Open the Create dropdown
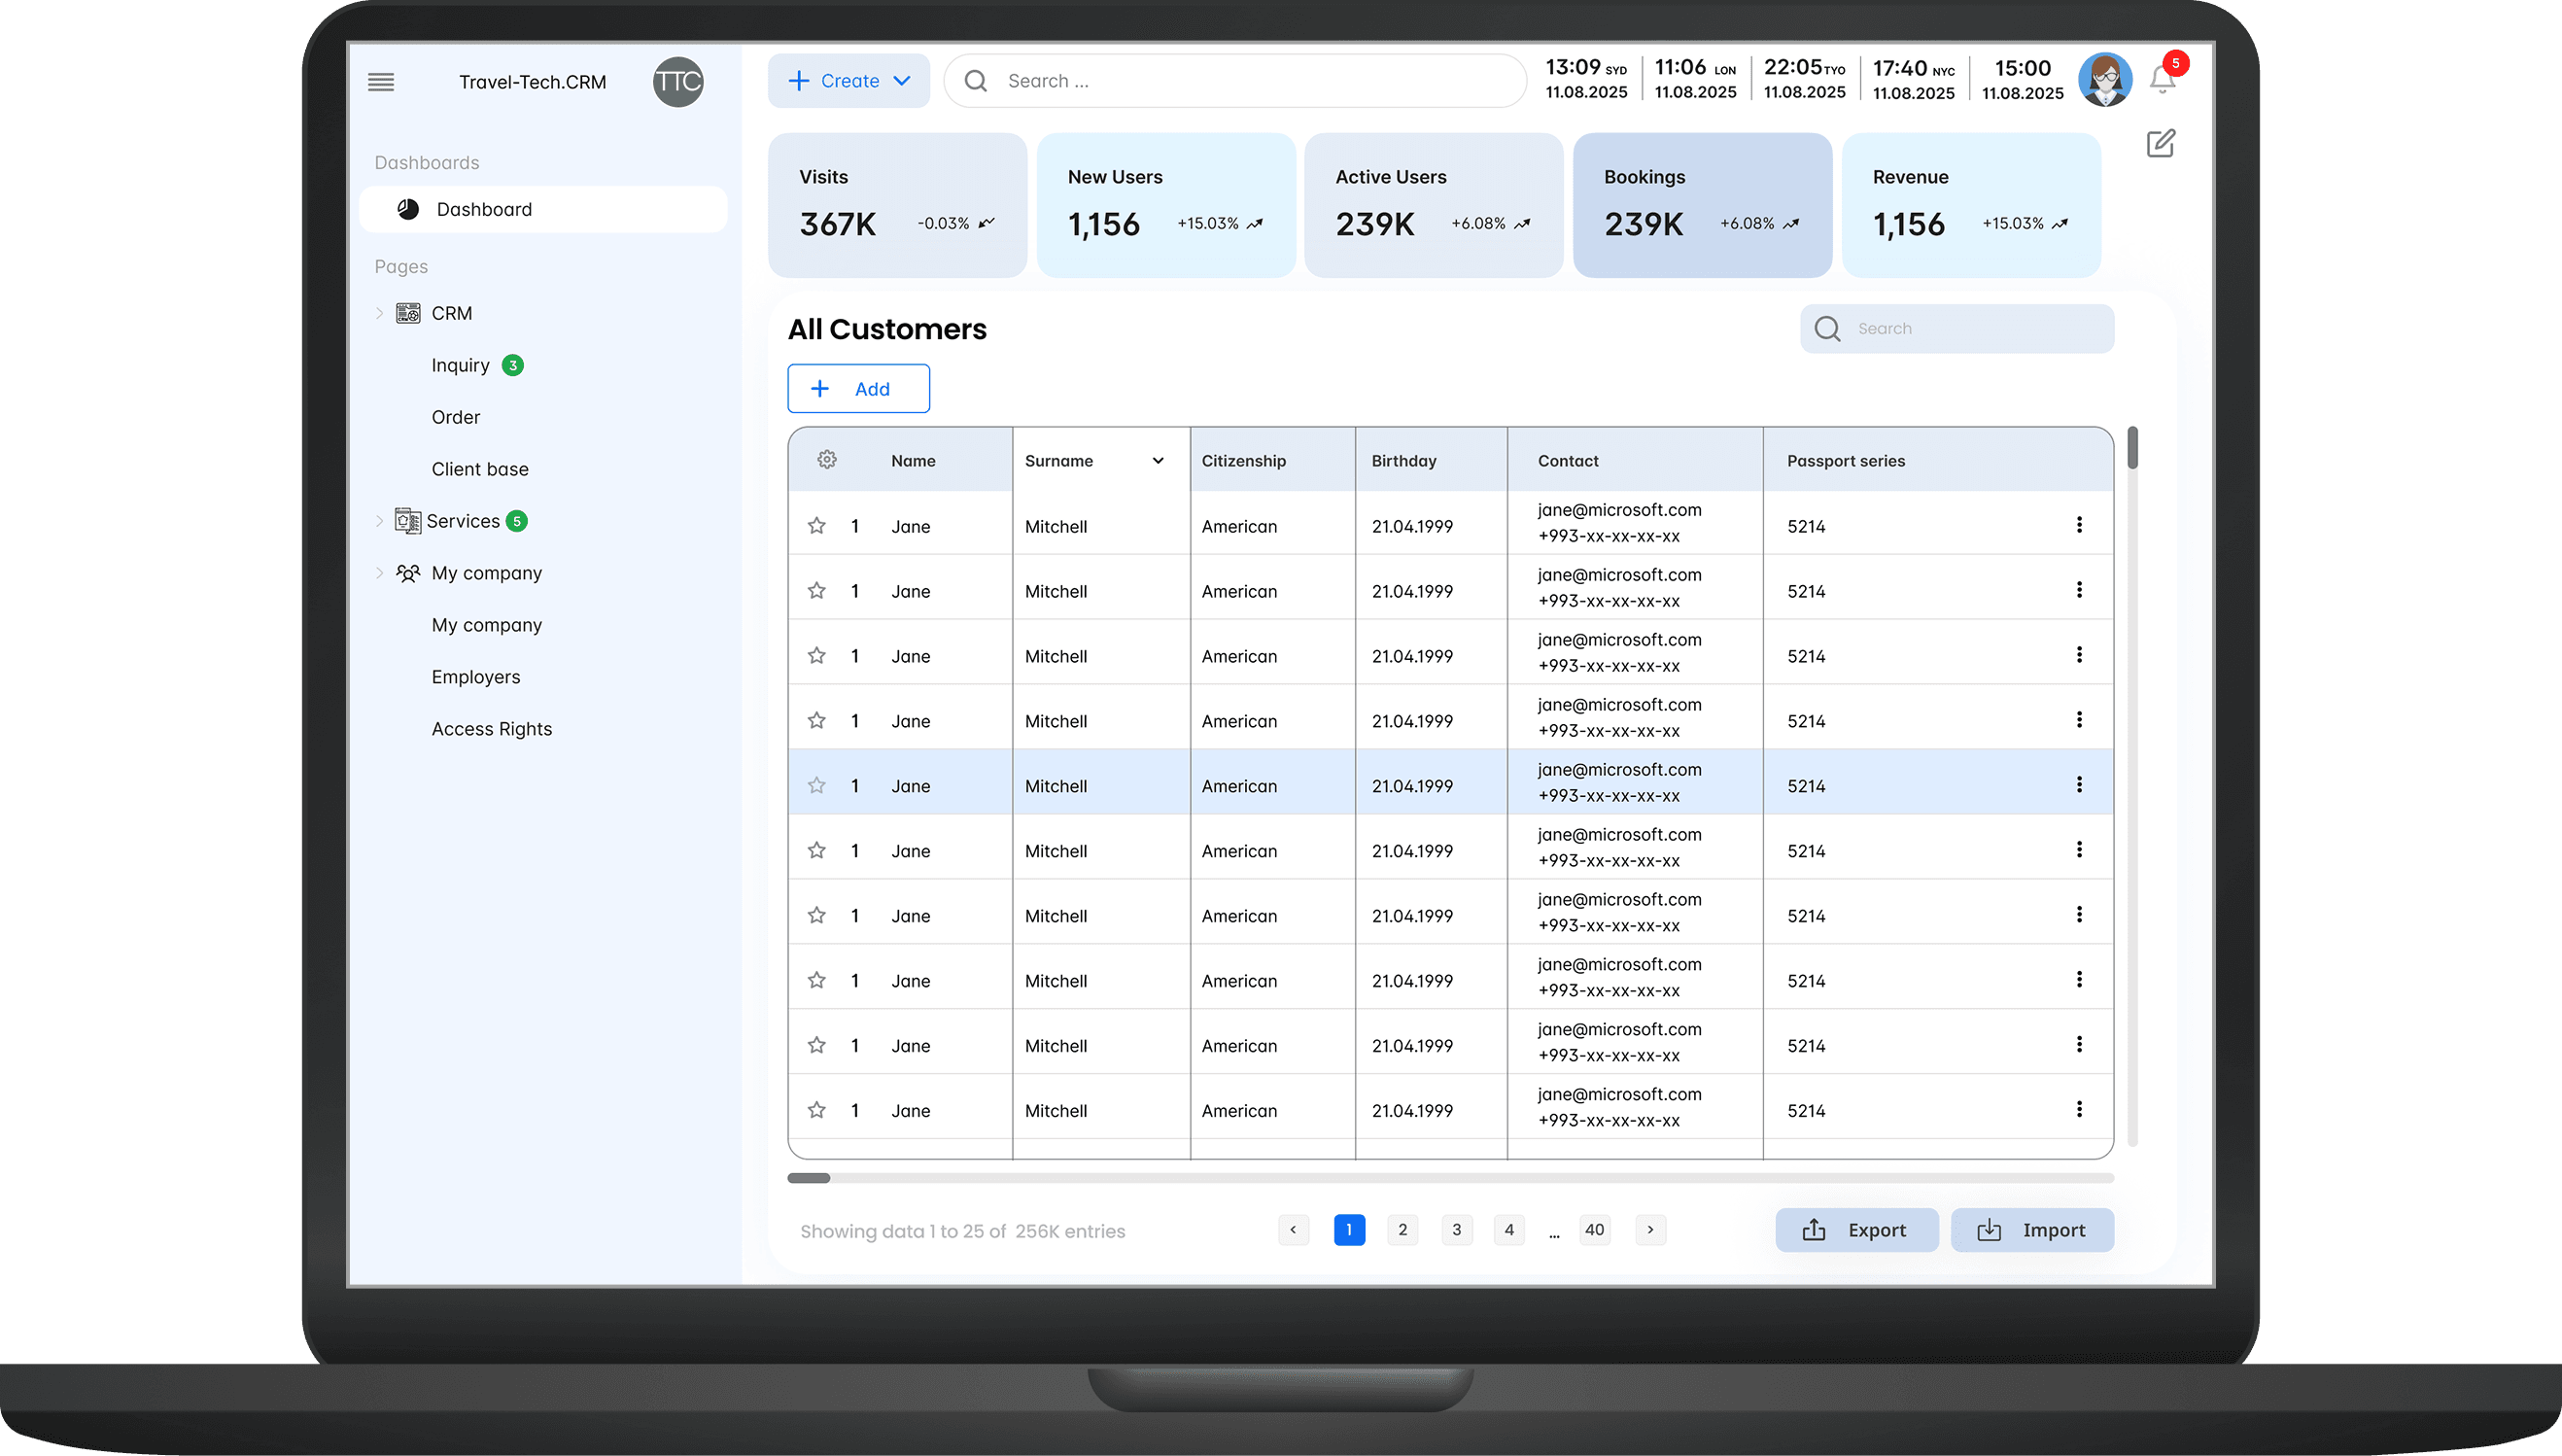The image size is (2562, 1456). (849, 81)
